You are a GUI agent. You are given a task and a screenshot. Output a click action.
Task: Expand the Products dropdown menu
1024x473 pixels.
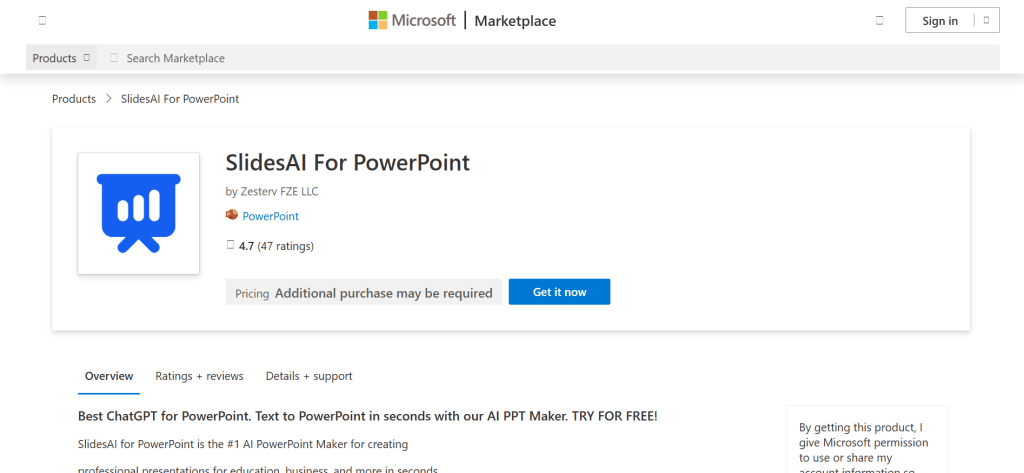click(62, 58)
